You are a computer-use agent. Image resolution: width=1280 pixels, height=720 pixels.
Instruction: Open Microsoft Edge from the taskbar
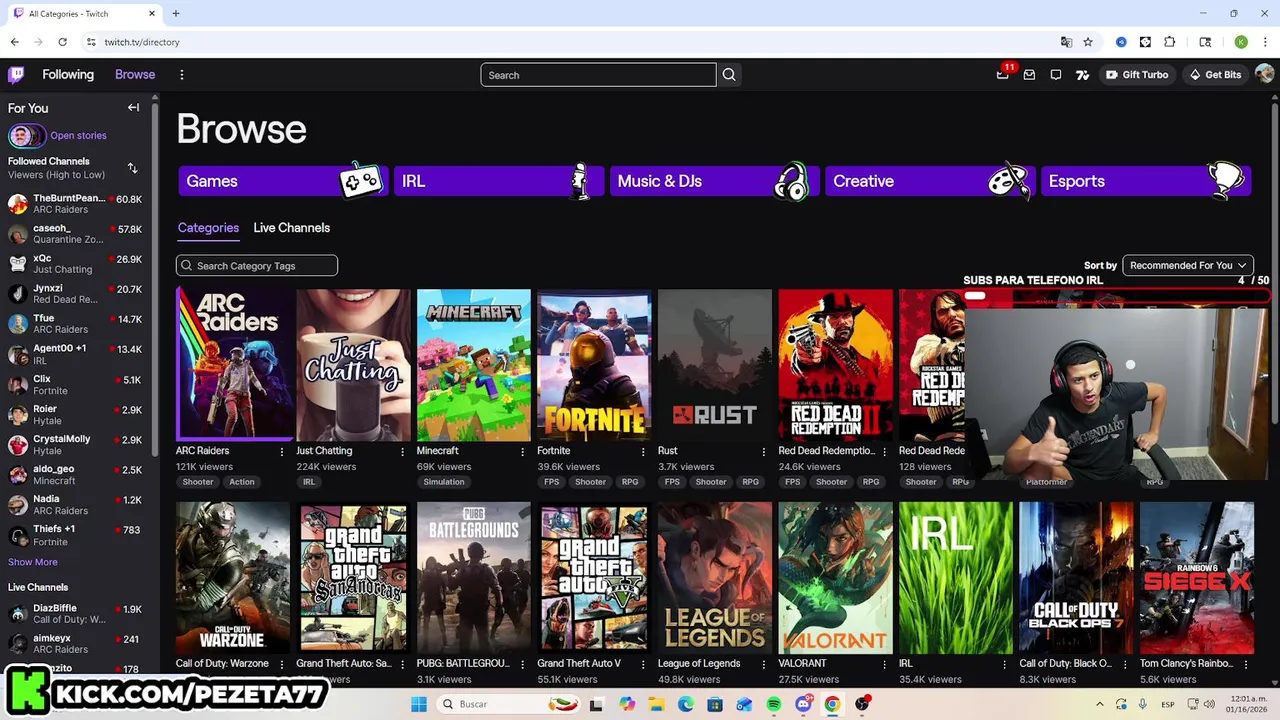point(685,704)
